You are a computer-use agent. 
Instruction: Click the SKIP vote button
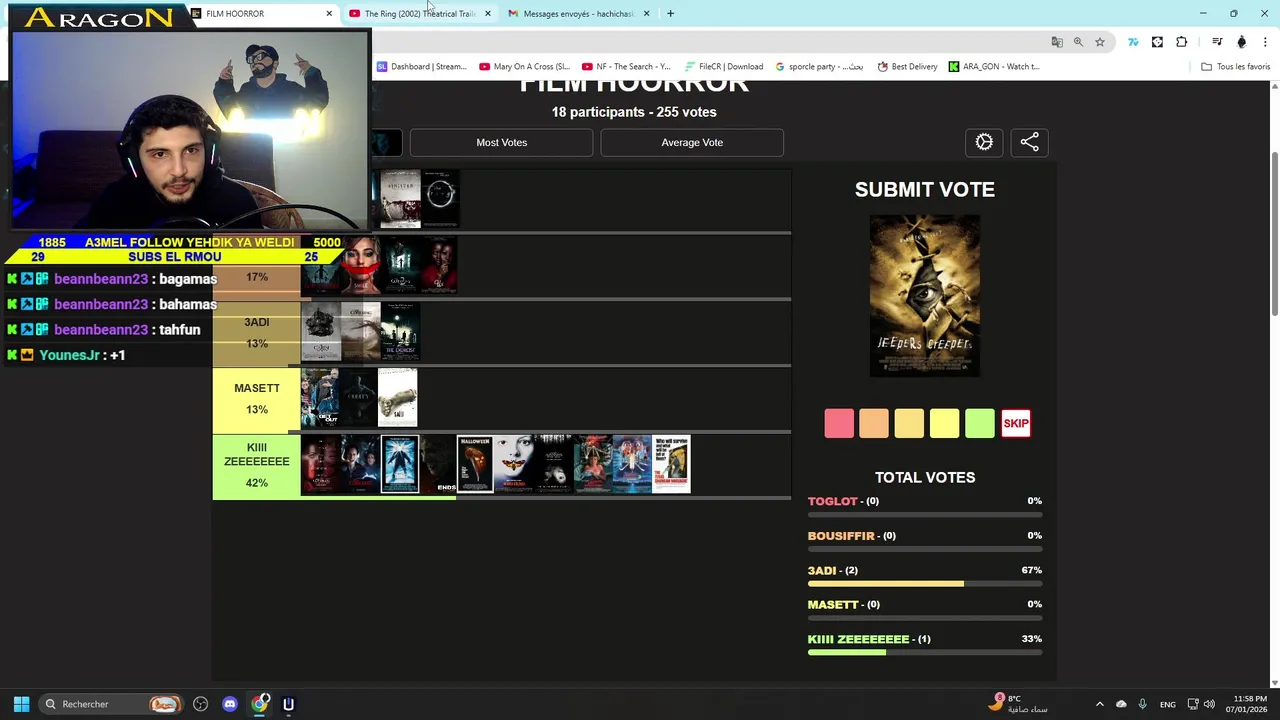[1016, 423]
